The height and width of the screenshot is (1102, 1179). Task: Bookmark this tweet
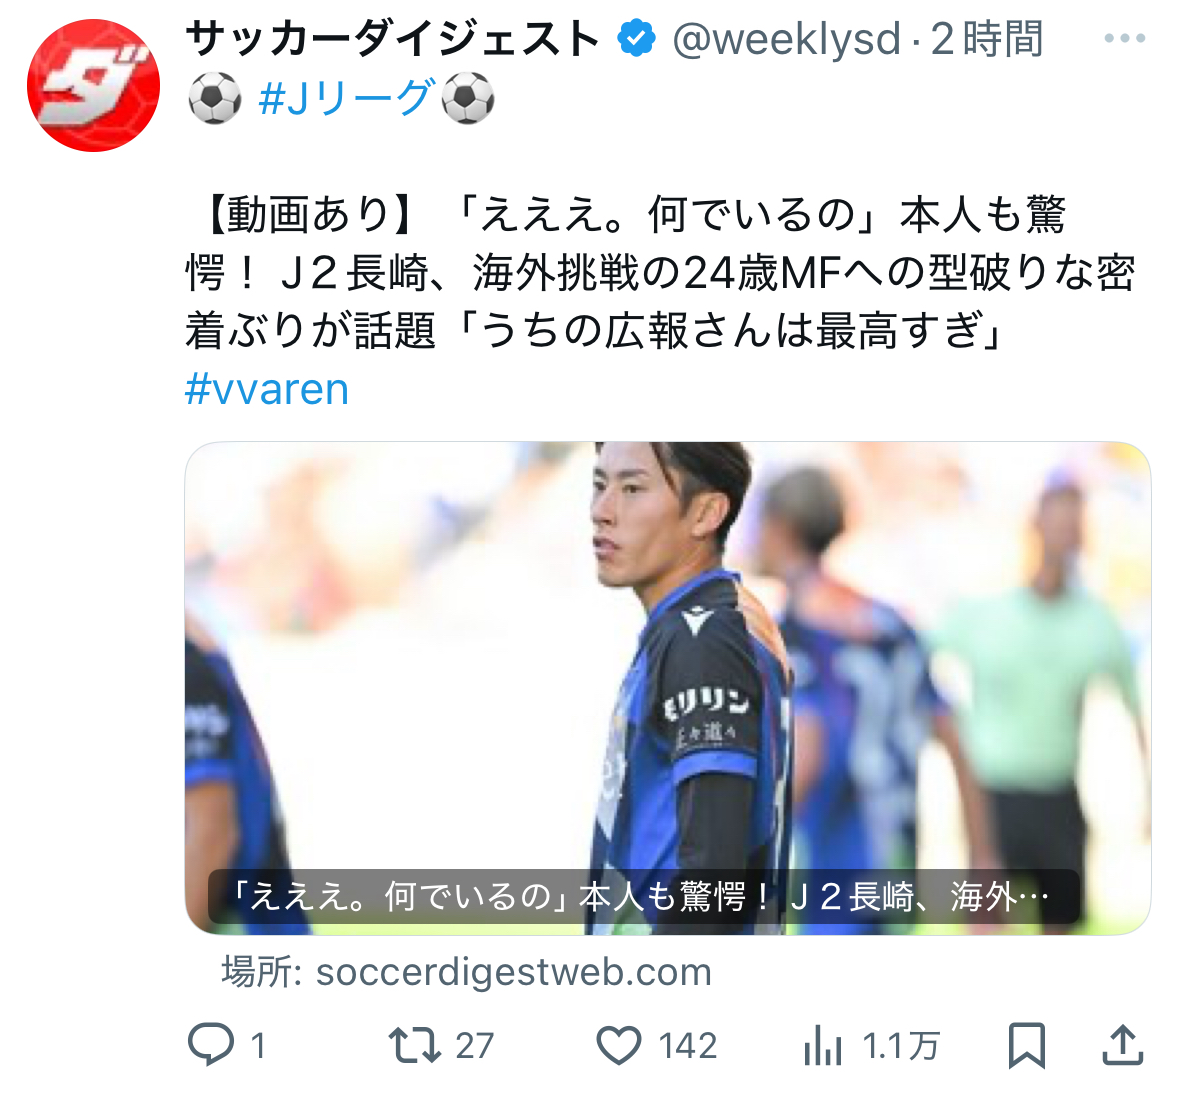1026,1046
